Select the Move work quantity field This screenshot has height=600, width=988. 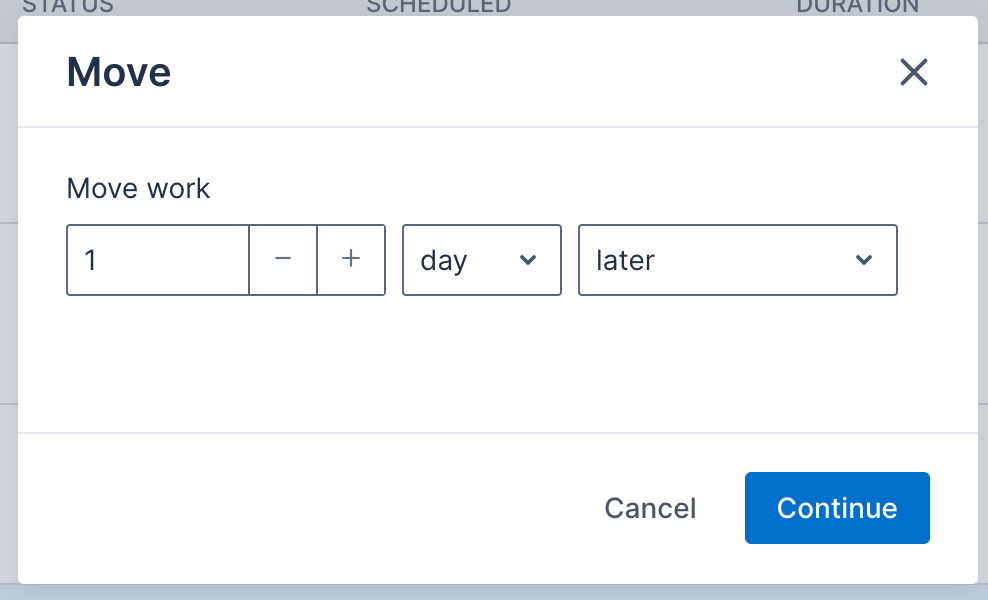point(157,259)
